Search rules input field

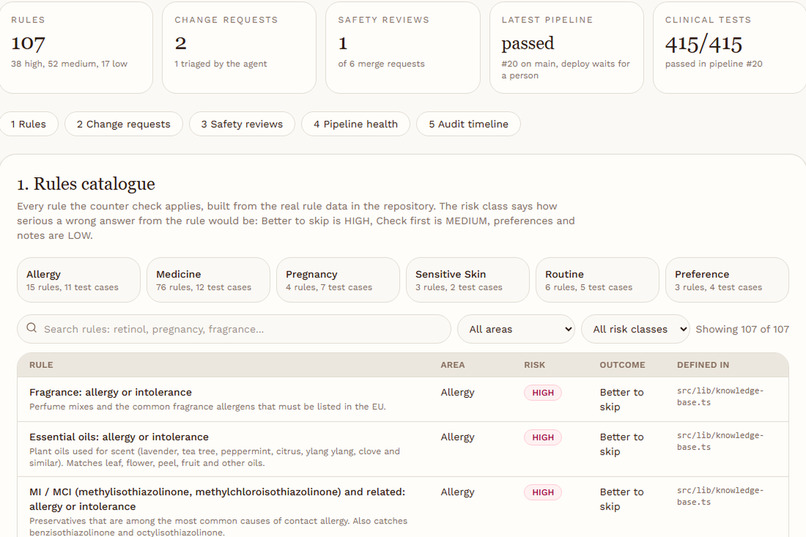click(x=234, y=329)
